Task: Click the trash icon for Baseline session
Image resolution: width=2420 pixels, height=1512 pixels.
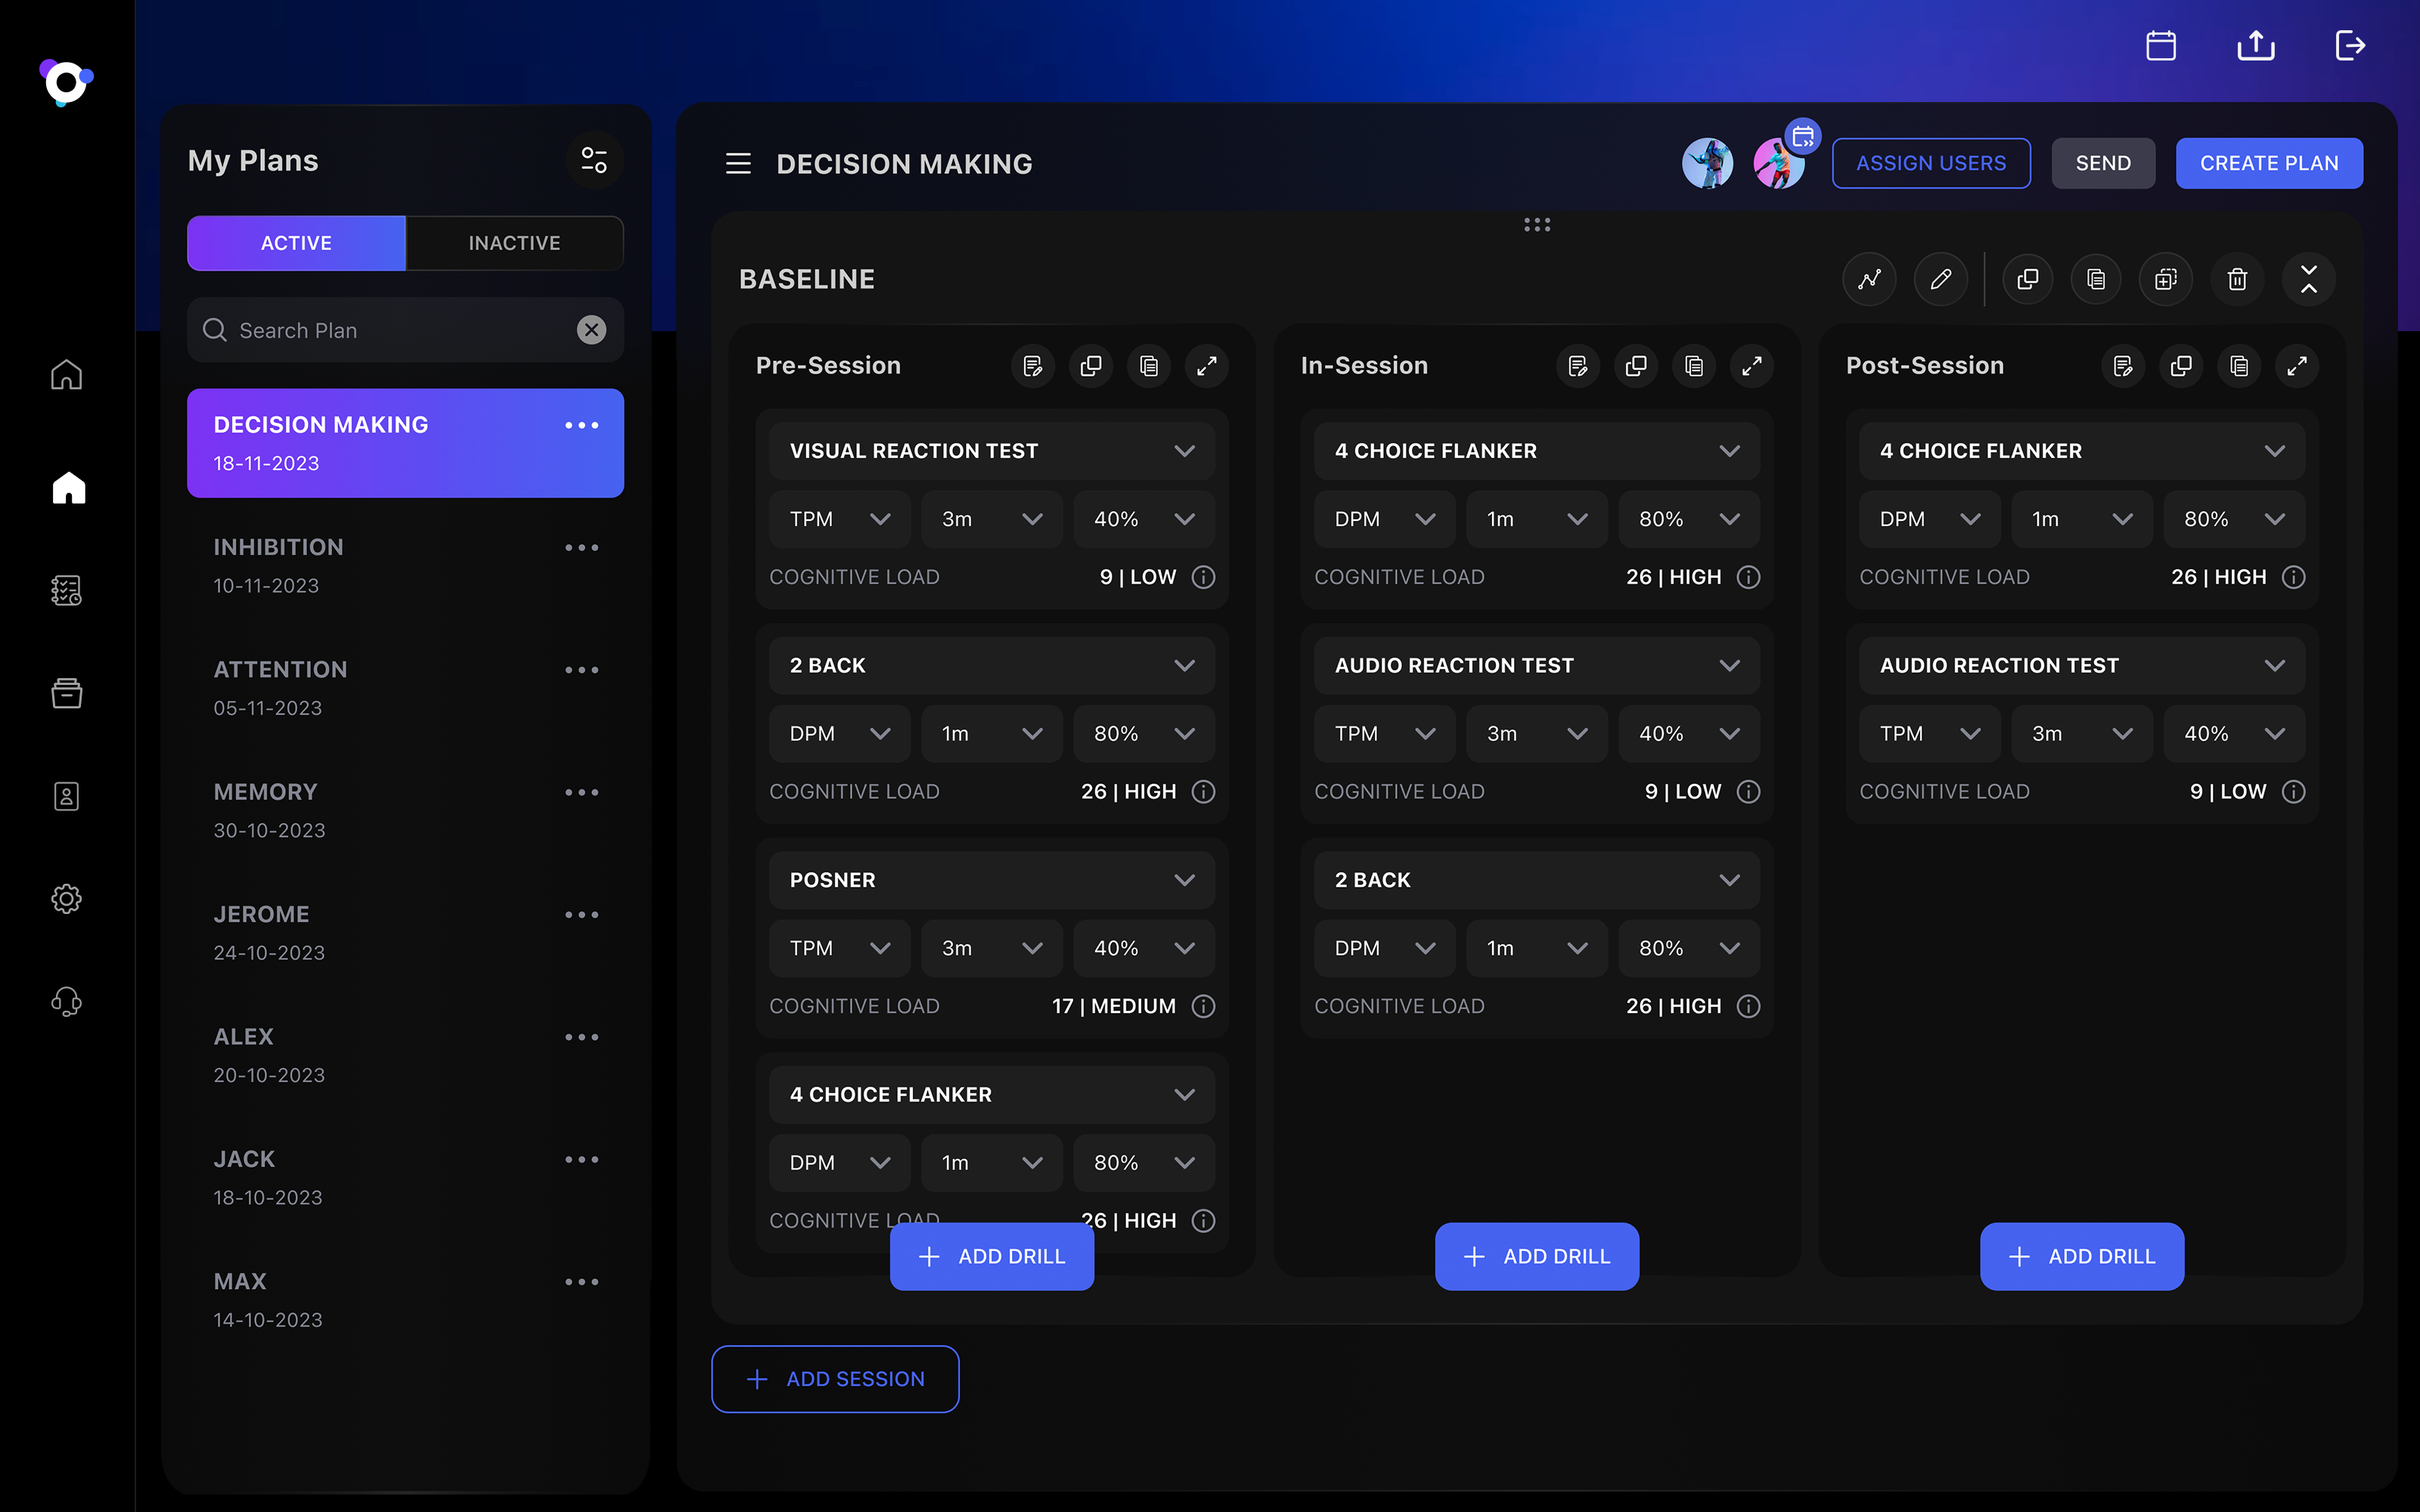Action: (2237, 279)
